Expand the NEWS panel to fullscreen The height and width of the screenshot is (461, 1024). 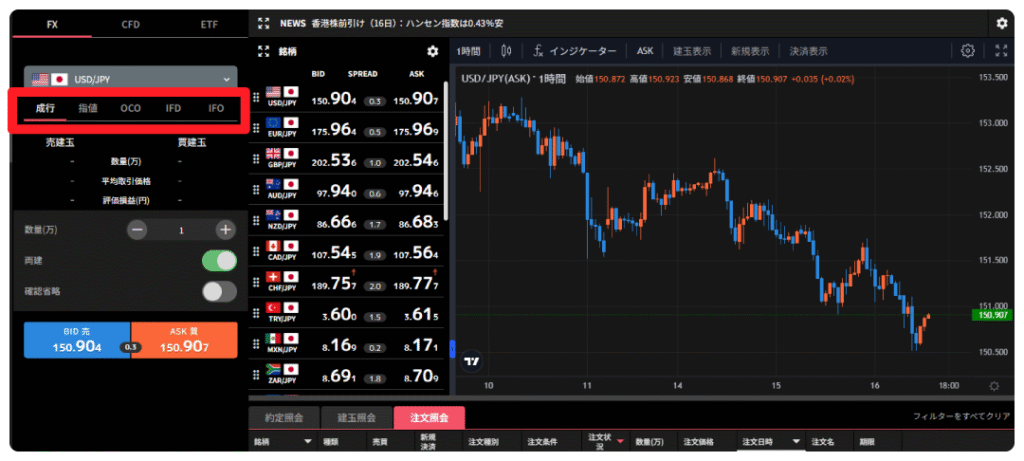(263, 22)
